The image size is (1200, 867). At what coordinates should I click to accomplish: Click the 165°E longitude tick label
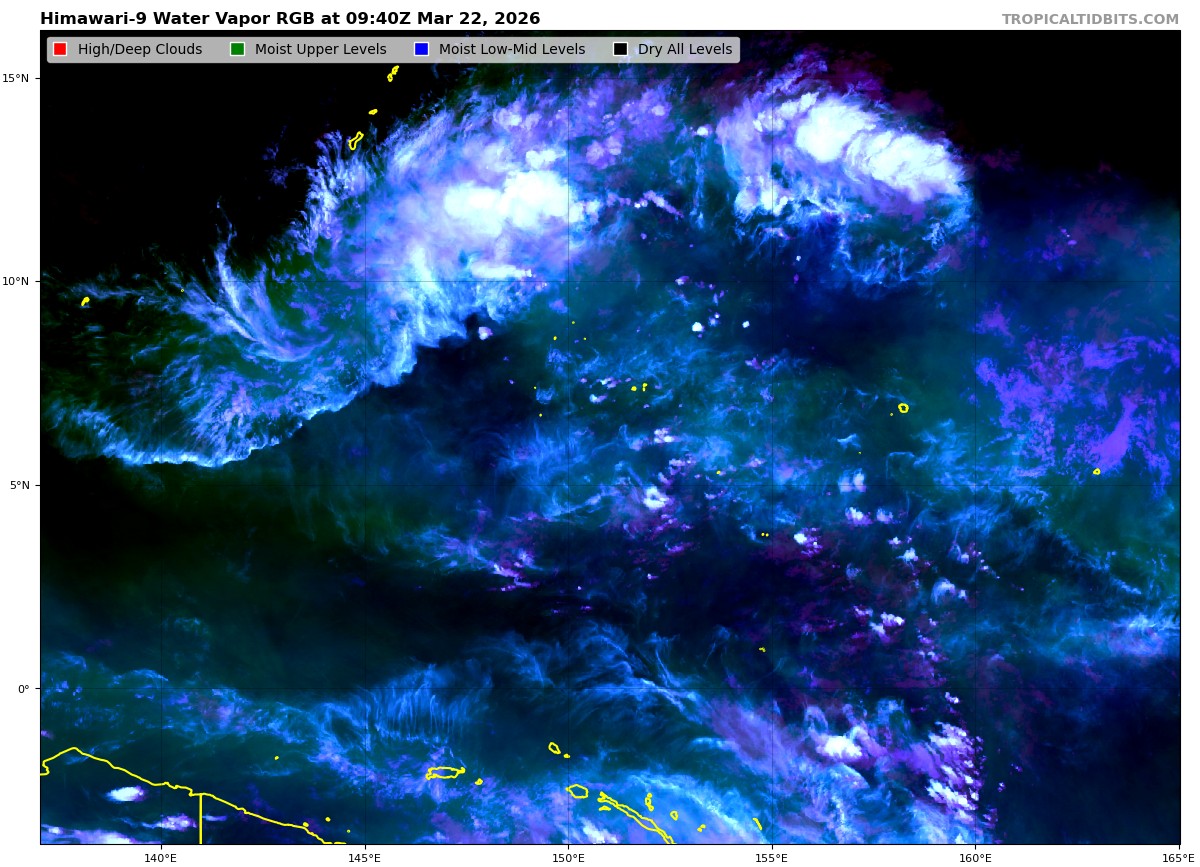pyautogui.click(x=1178, y=857)
